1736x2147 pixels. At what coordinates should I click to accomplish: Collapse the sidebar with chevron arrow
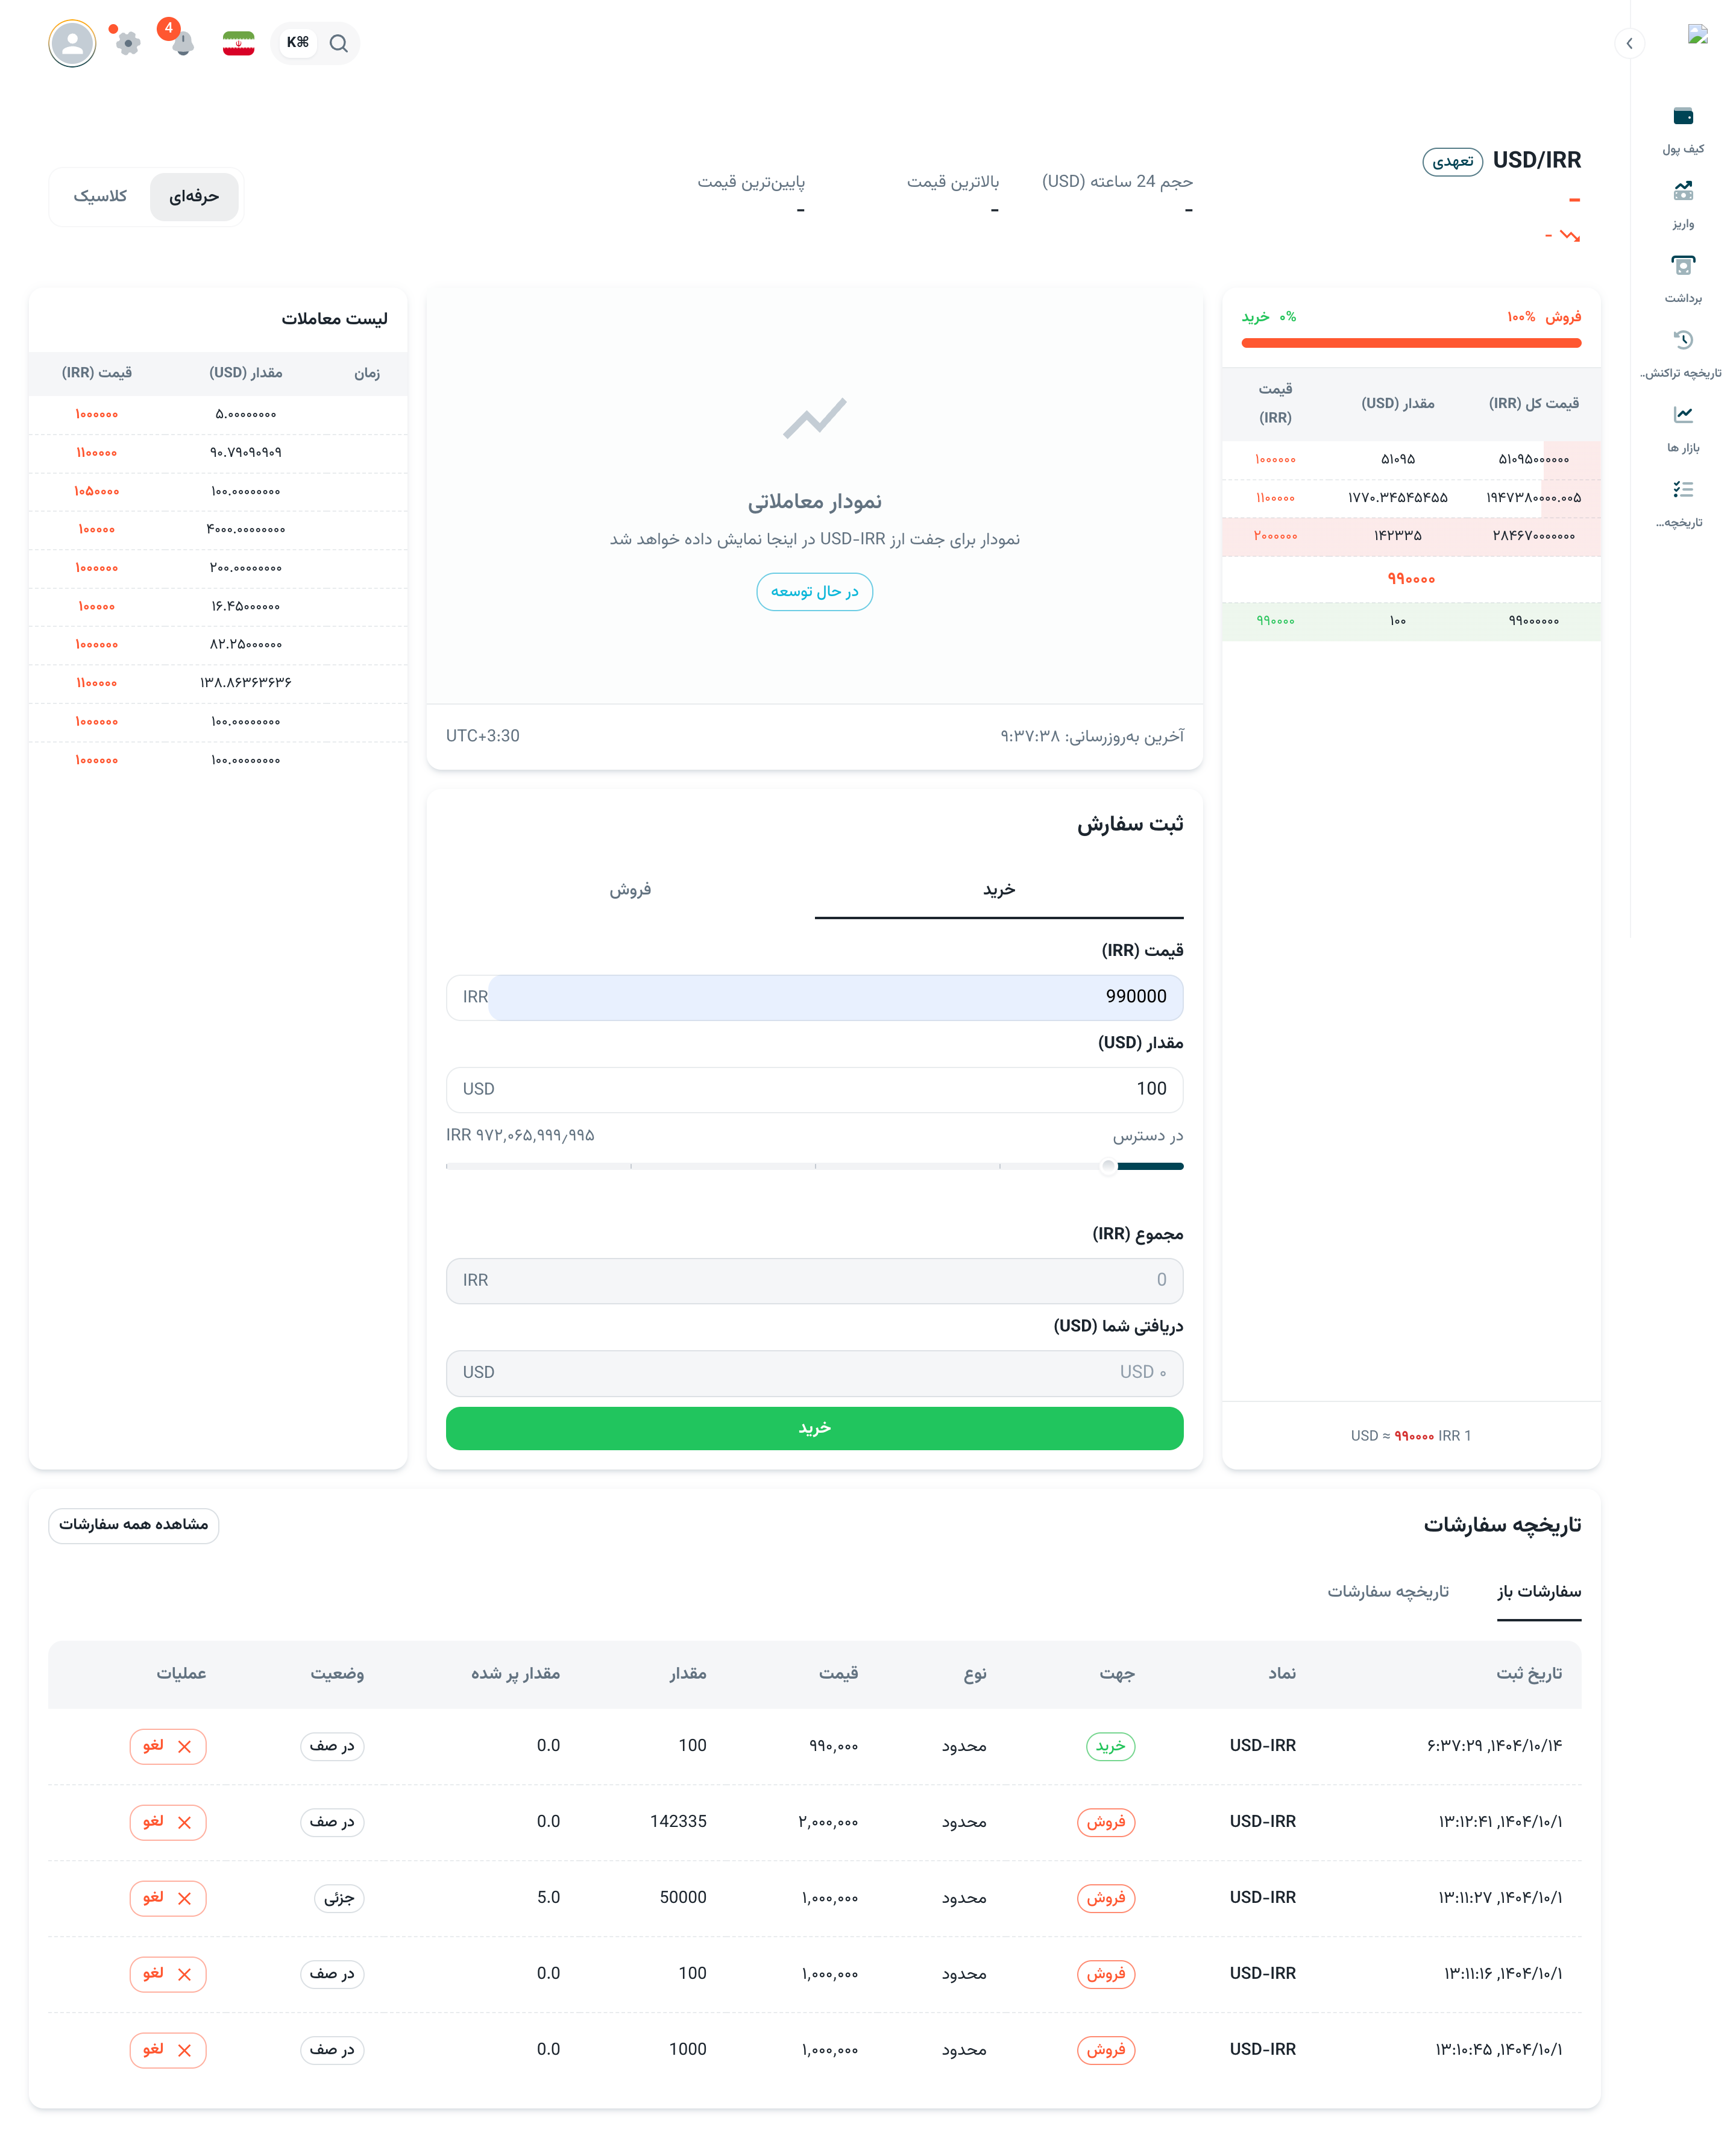(1629, 43)
